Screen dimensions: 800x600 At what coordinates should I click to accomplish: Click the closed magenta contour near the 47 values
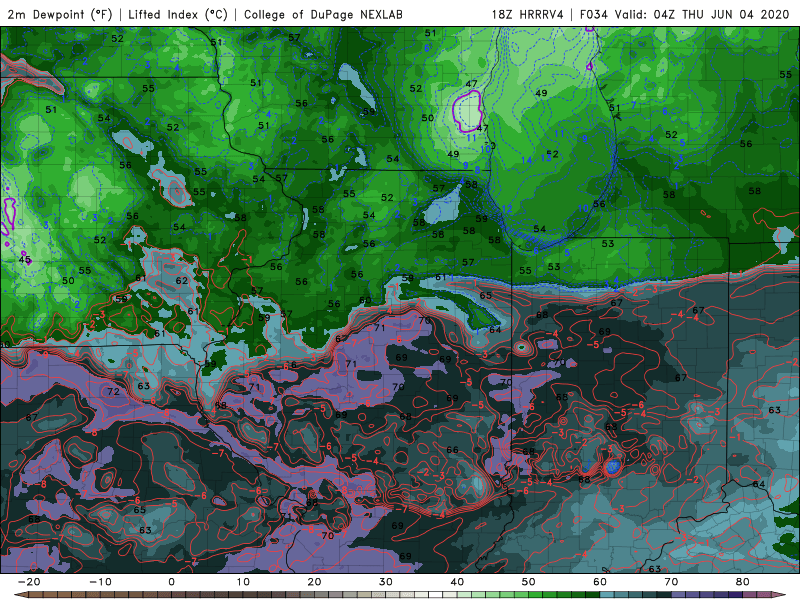coord(467,111)
